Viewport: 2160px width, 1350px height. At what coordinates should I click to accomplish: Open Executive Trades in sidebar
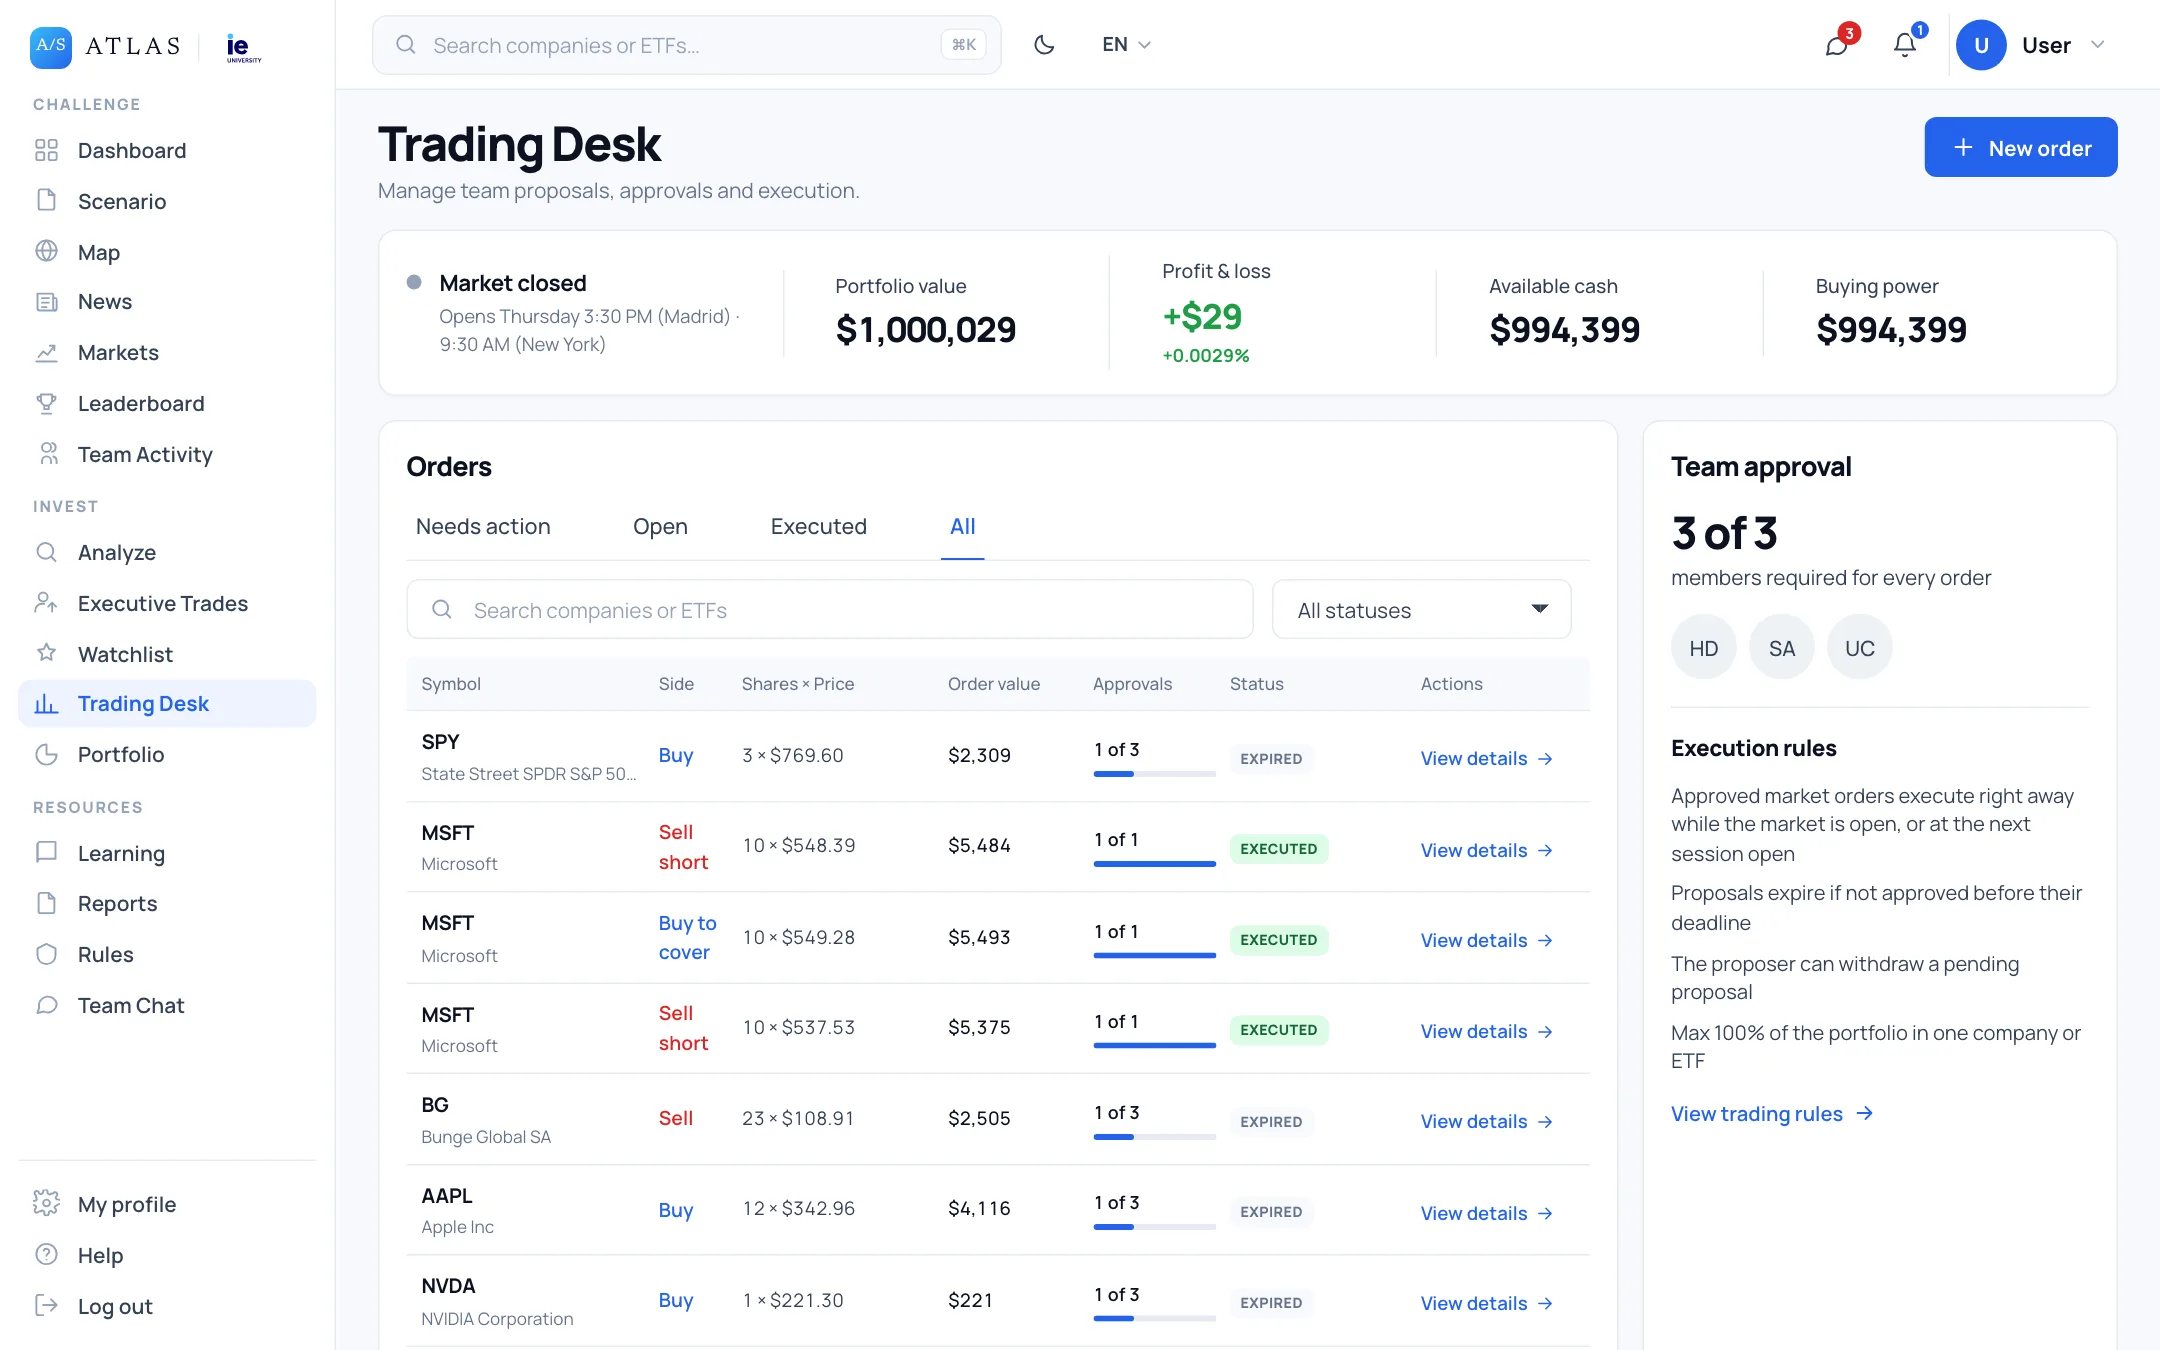(167, 603)
